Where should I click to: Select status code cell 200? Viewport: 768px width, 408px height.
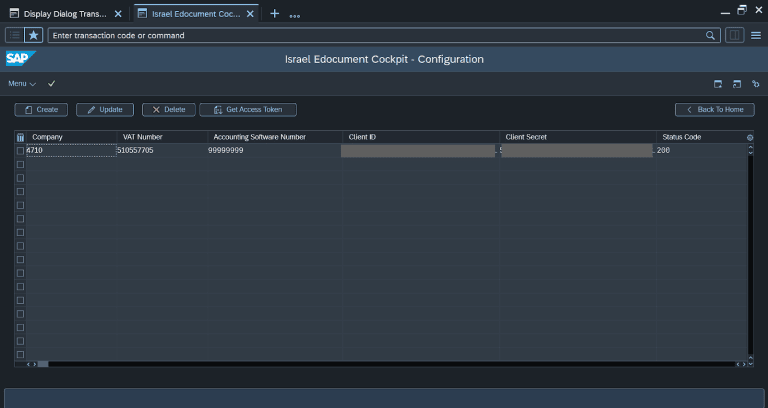click(x=701, y=150)
